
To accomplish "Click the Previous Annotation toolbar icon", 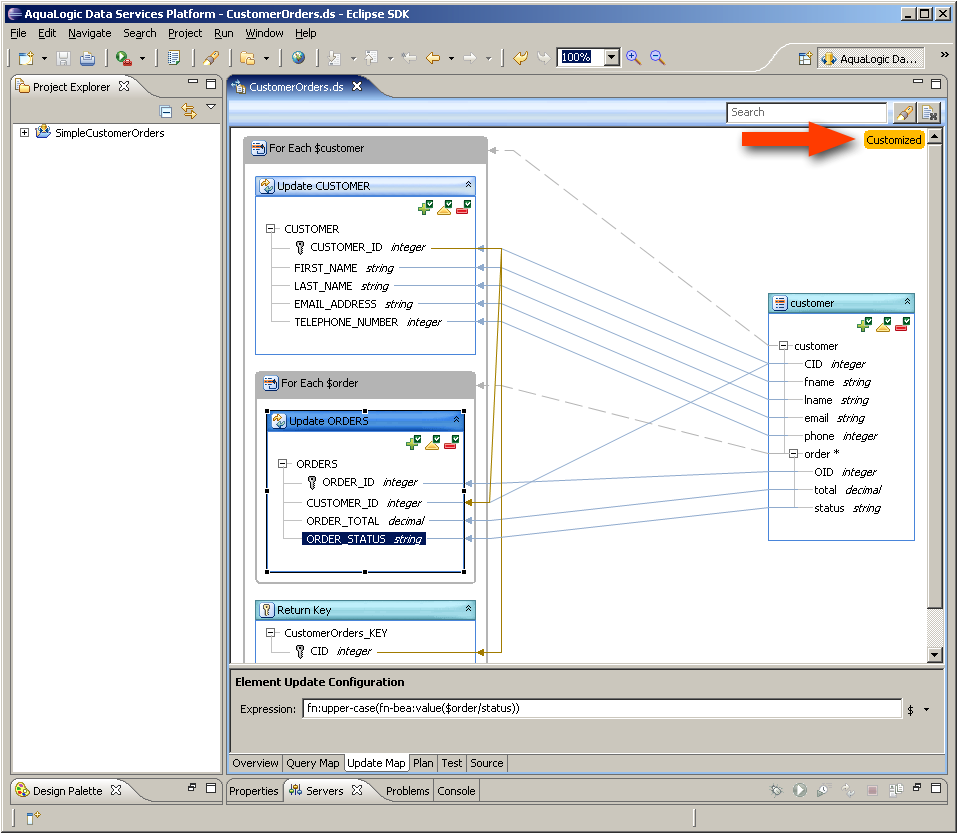I will [x=371, y=58].
